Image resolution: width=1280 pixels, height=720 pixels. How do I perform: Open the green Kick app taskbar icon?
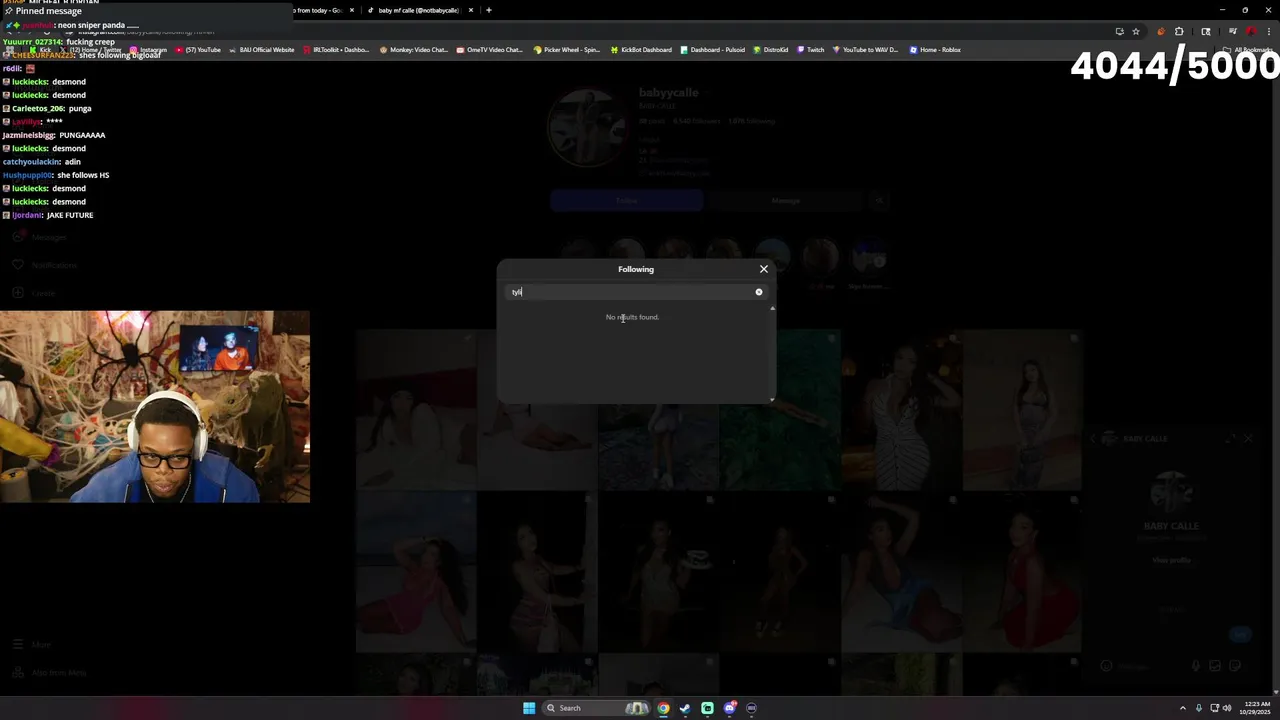(x=708, y=708)
